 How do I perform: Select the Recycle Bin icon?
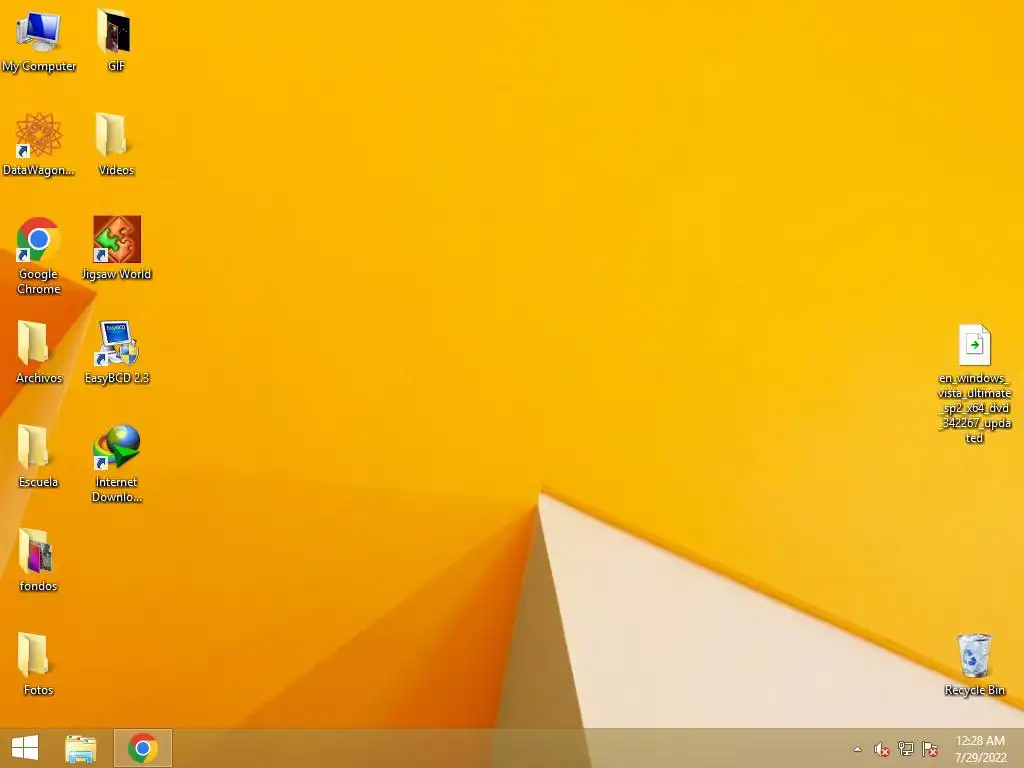click(x=974, y=655)
